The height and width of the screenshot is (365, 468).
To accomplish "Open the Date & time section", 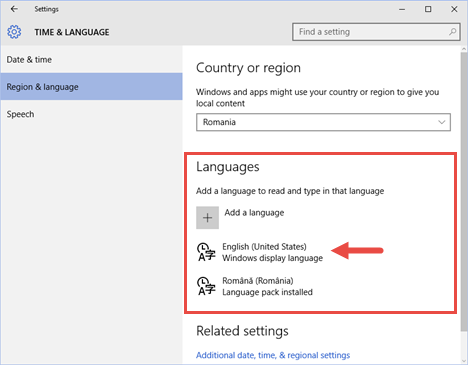I will [91, 60].
